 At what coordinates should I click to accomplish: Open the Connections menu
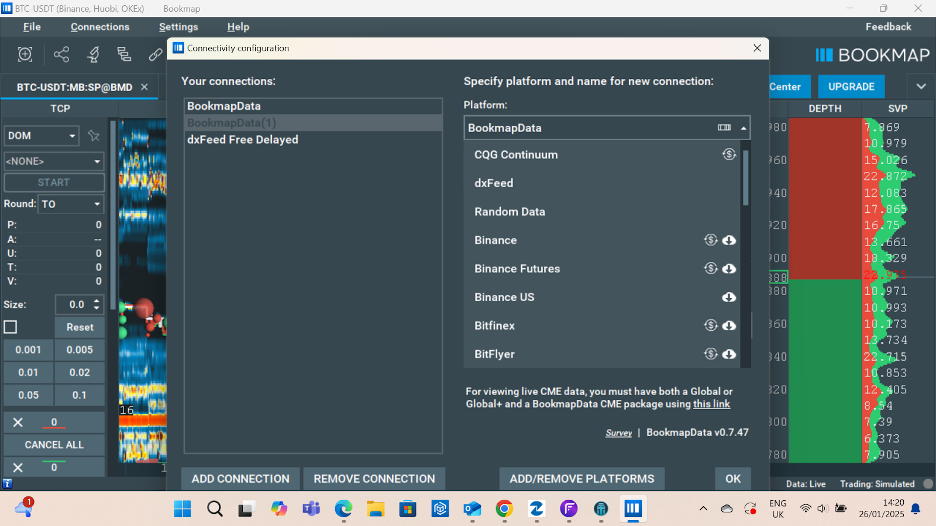click(100, 27)
